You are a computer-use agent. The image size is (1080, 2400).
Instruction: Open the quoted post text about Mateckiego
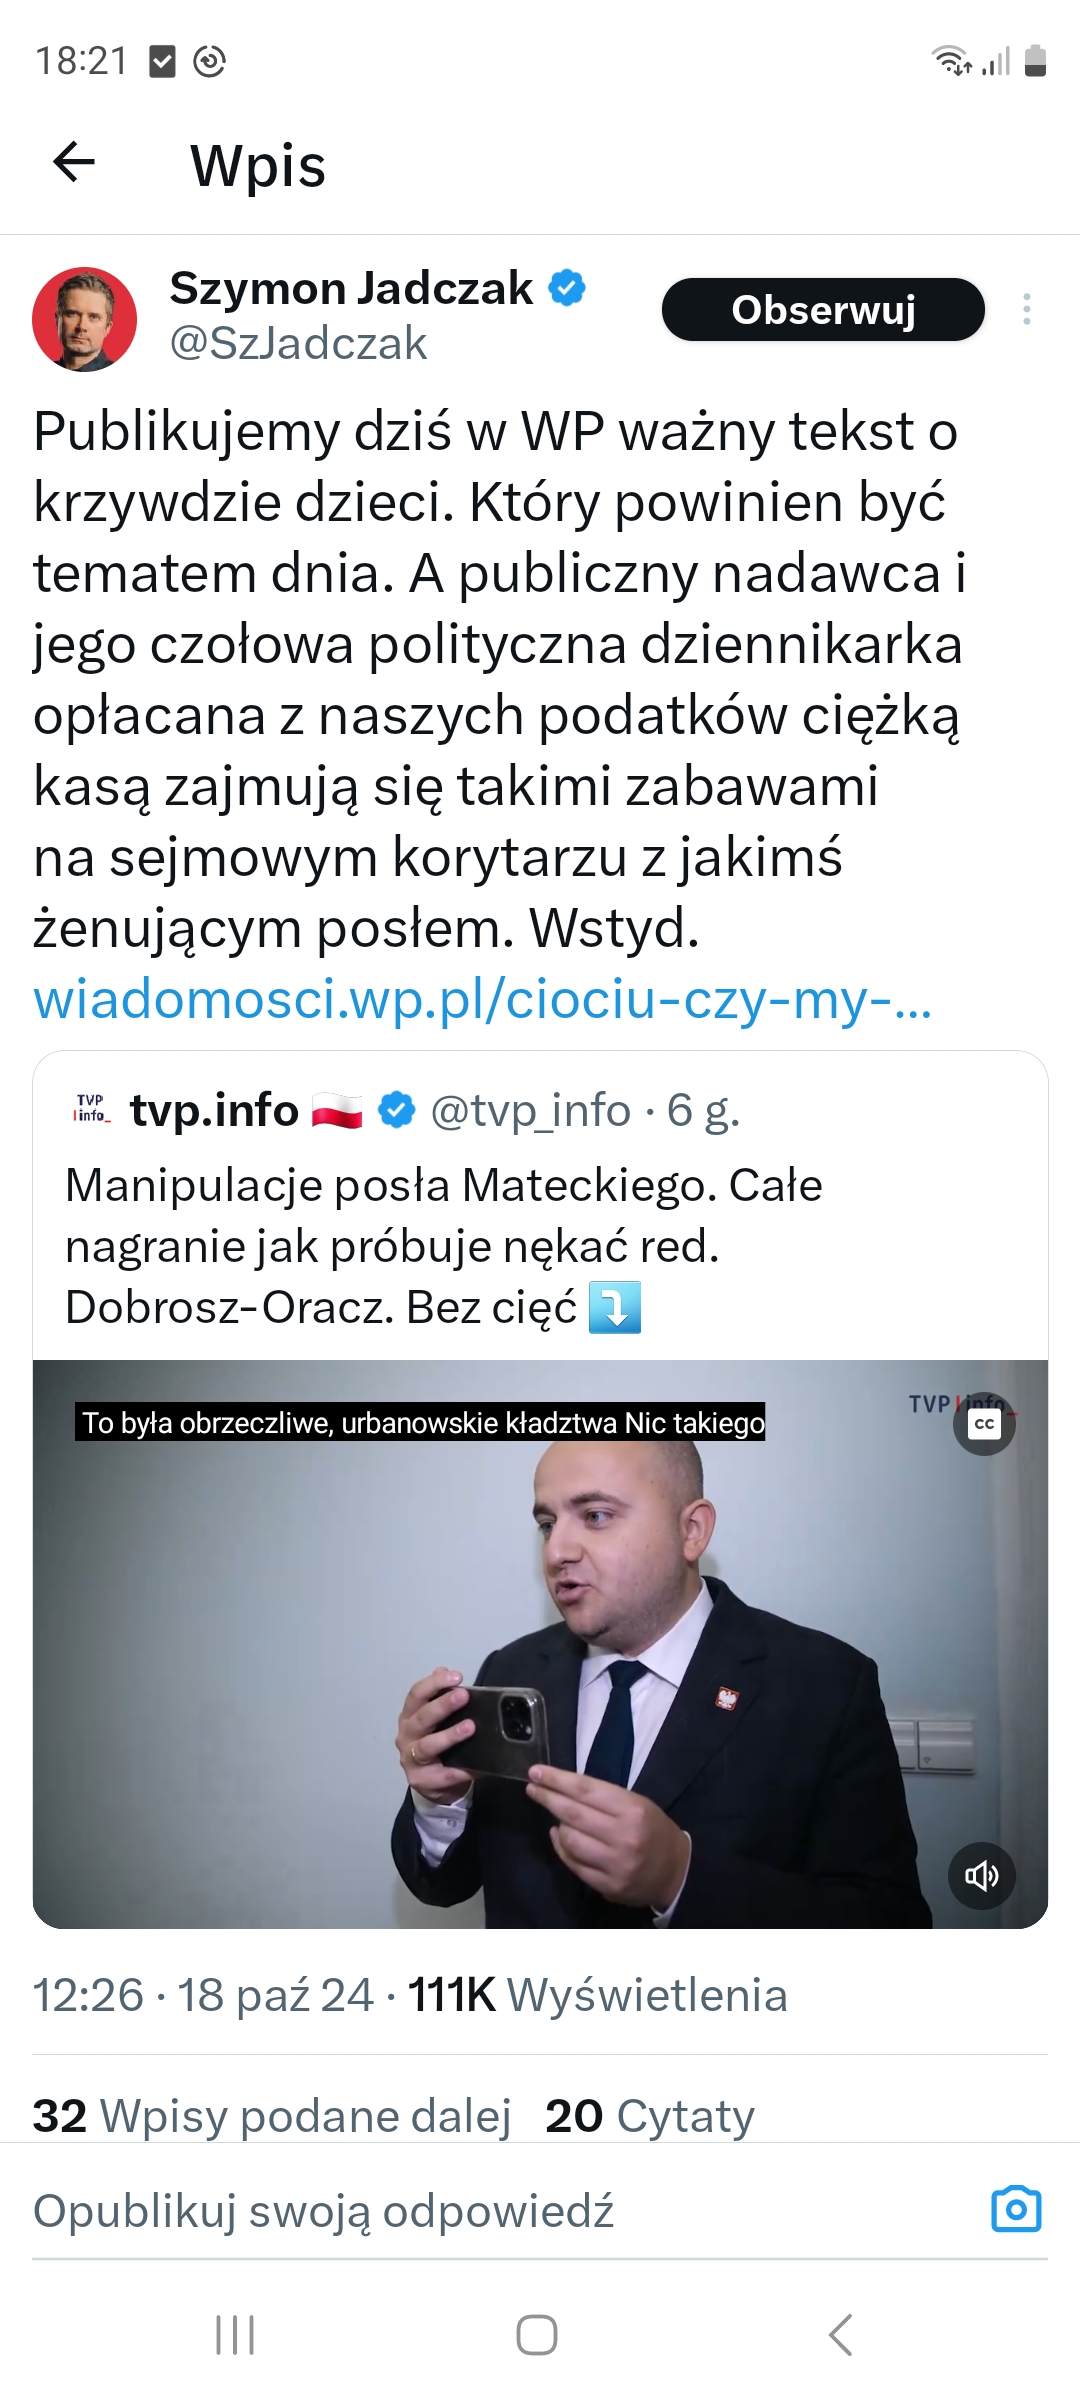pyautogui.click(x=444, y=1246)
